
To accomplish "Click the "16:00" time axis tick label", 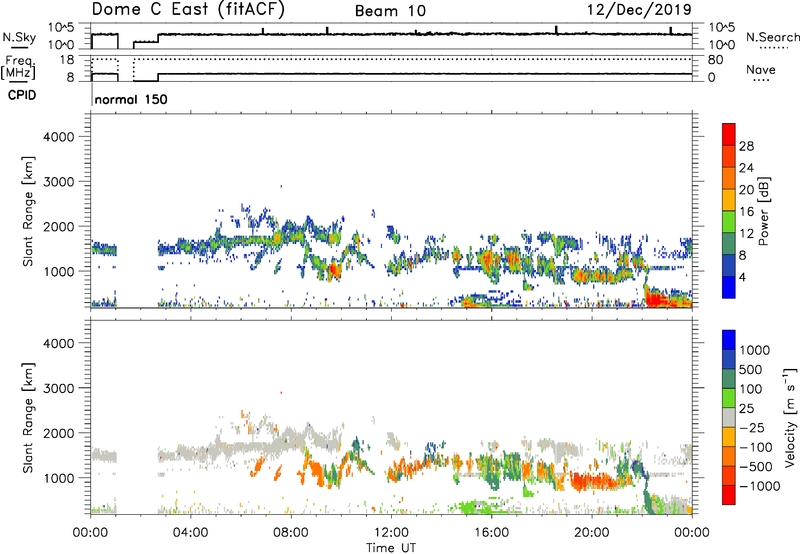I will (x=491, y=533).
